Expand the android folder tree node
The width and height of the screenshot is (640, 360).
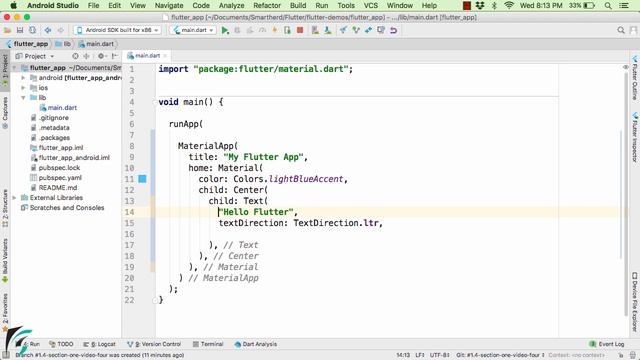click(23, 78)
